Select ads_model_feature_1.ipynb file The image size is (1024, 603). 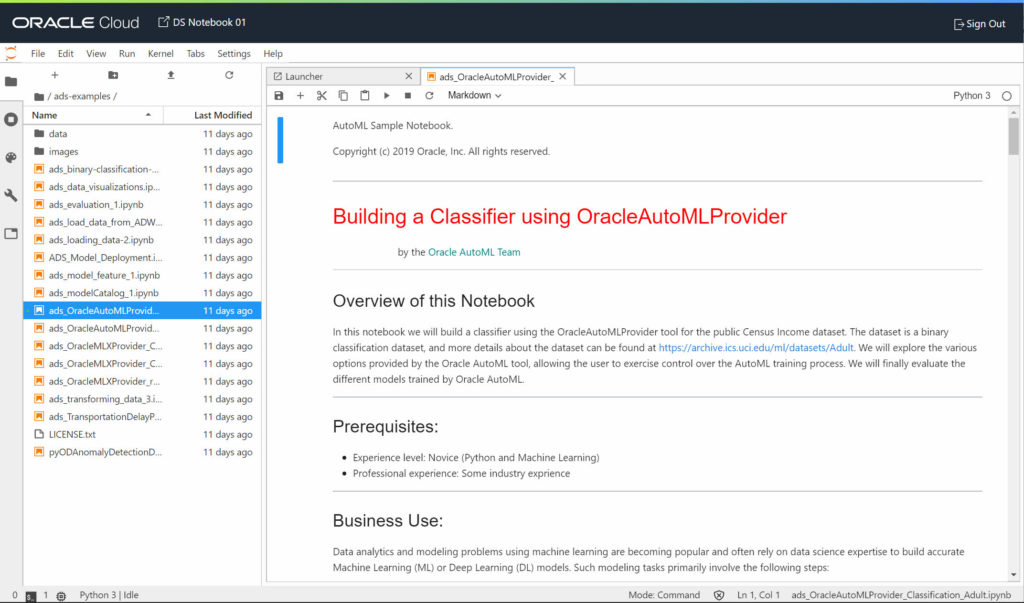tap(142, 275)
